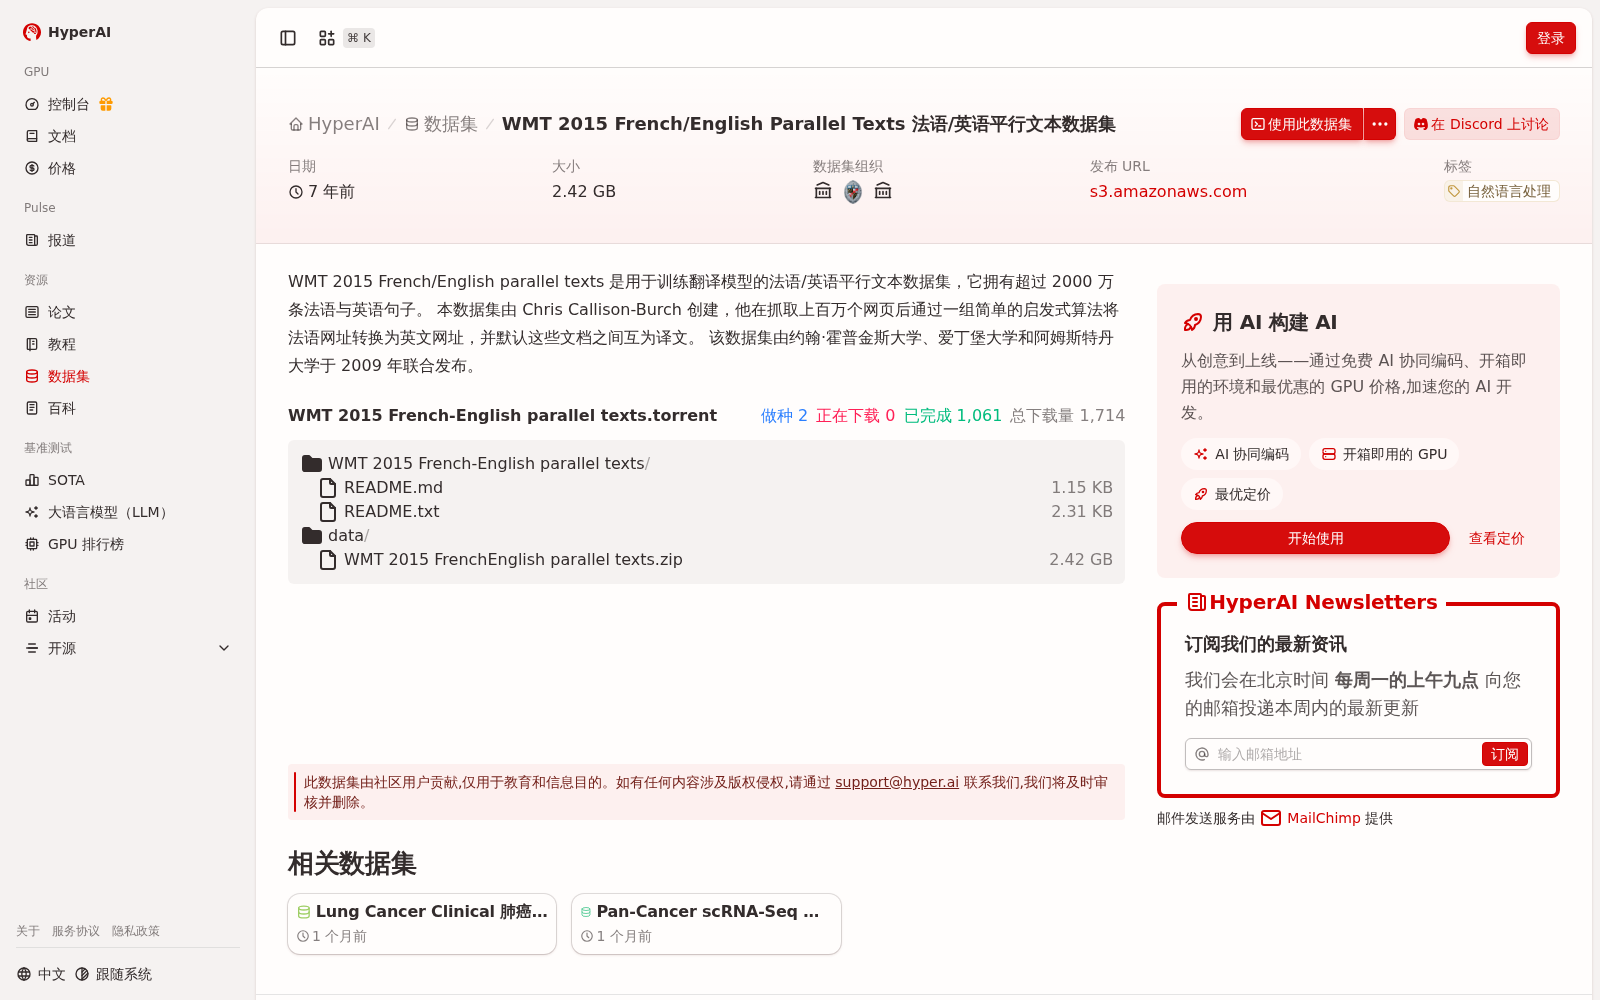Go to HyperAI home breadcrumb
The height and width of the screenshot is (1000, 1600).
click(x=334, y=124)
